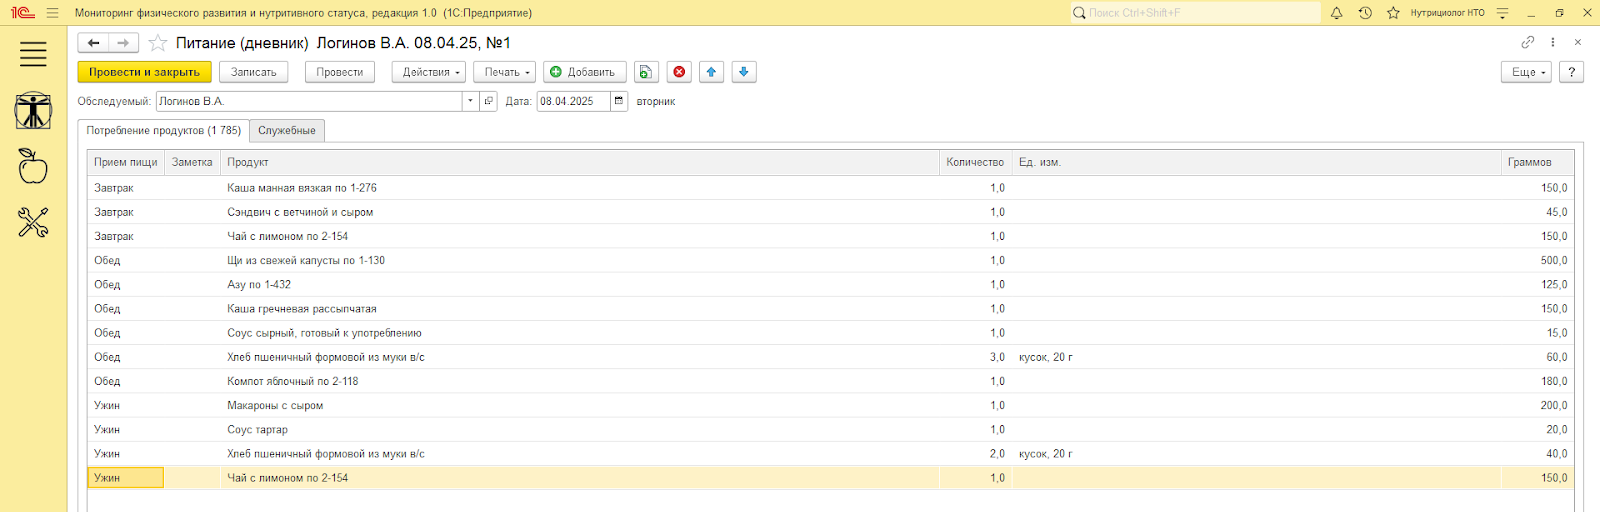Open the Еще menu
This screenshot has width=1600, height=512.
1525,72
